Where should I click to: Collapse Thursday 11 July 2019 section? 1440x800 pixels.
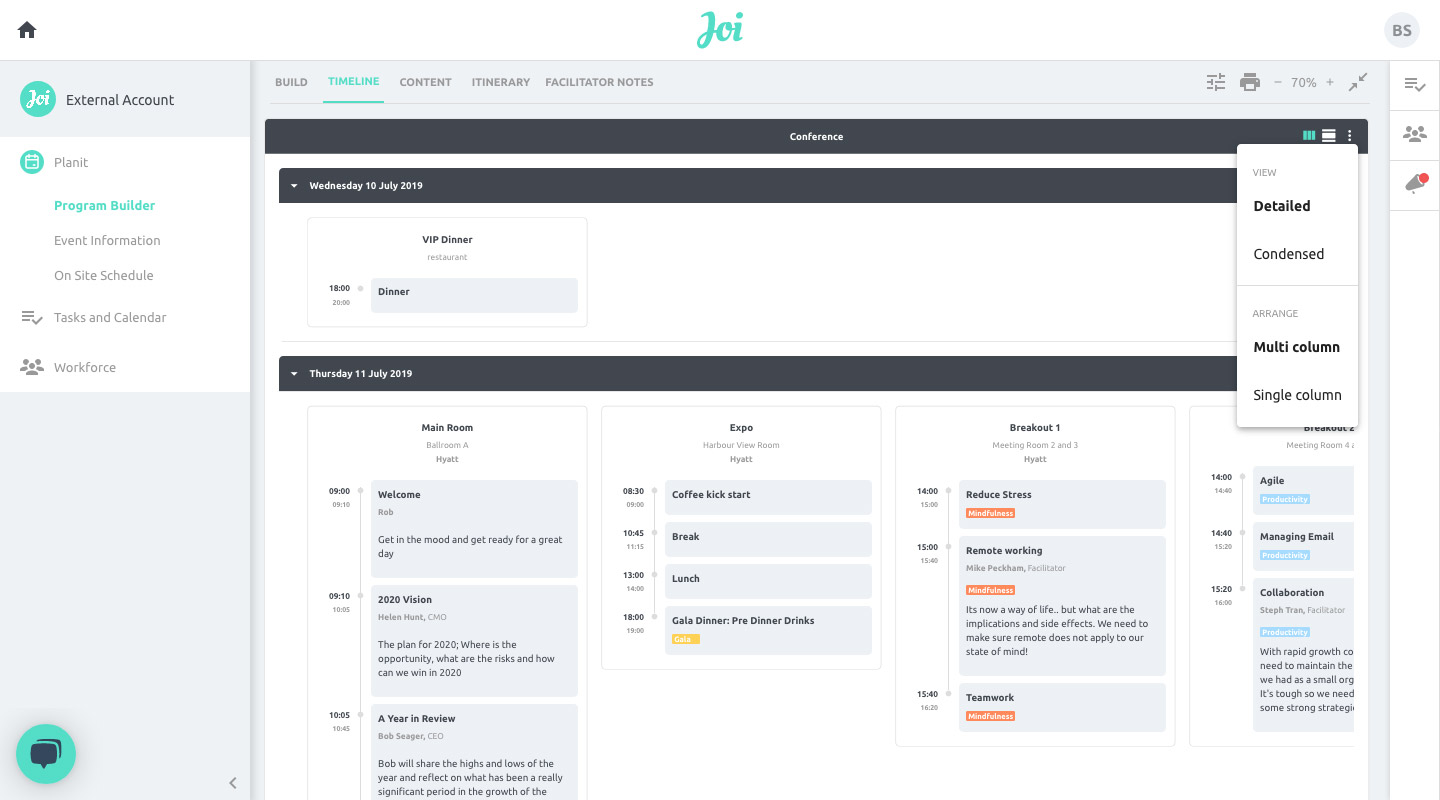tap(294, 374)
